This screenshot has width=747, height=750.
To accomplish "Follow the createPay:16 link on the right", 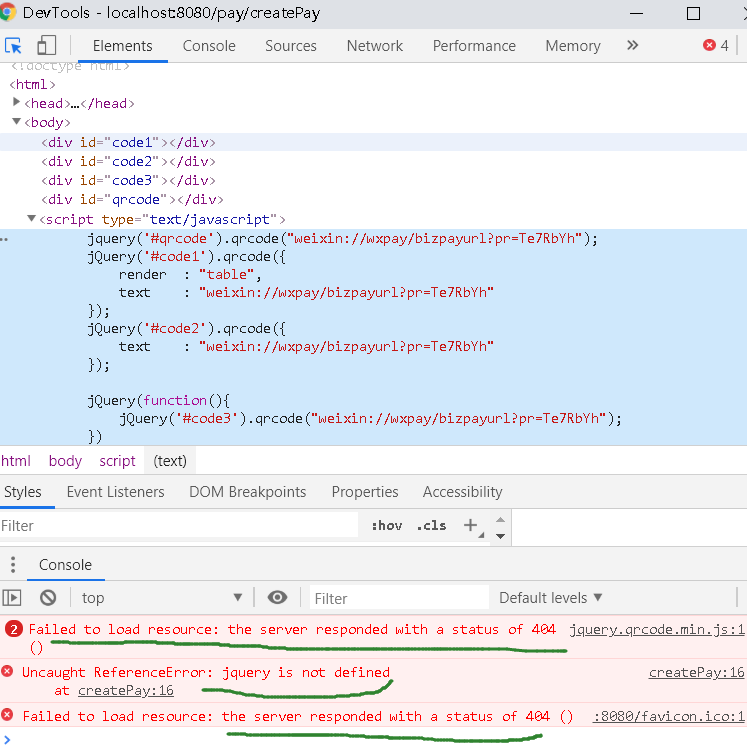I will 696,673.
